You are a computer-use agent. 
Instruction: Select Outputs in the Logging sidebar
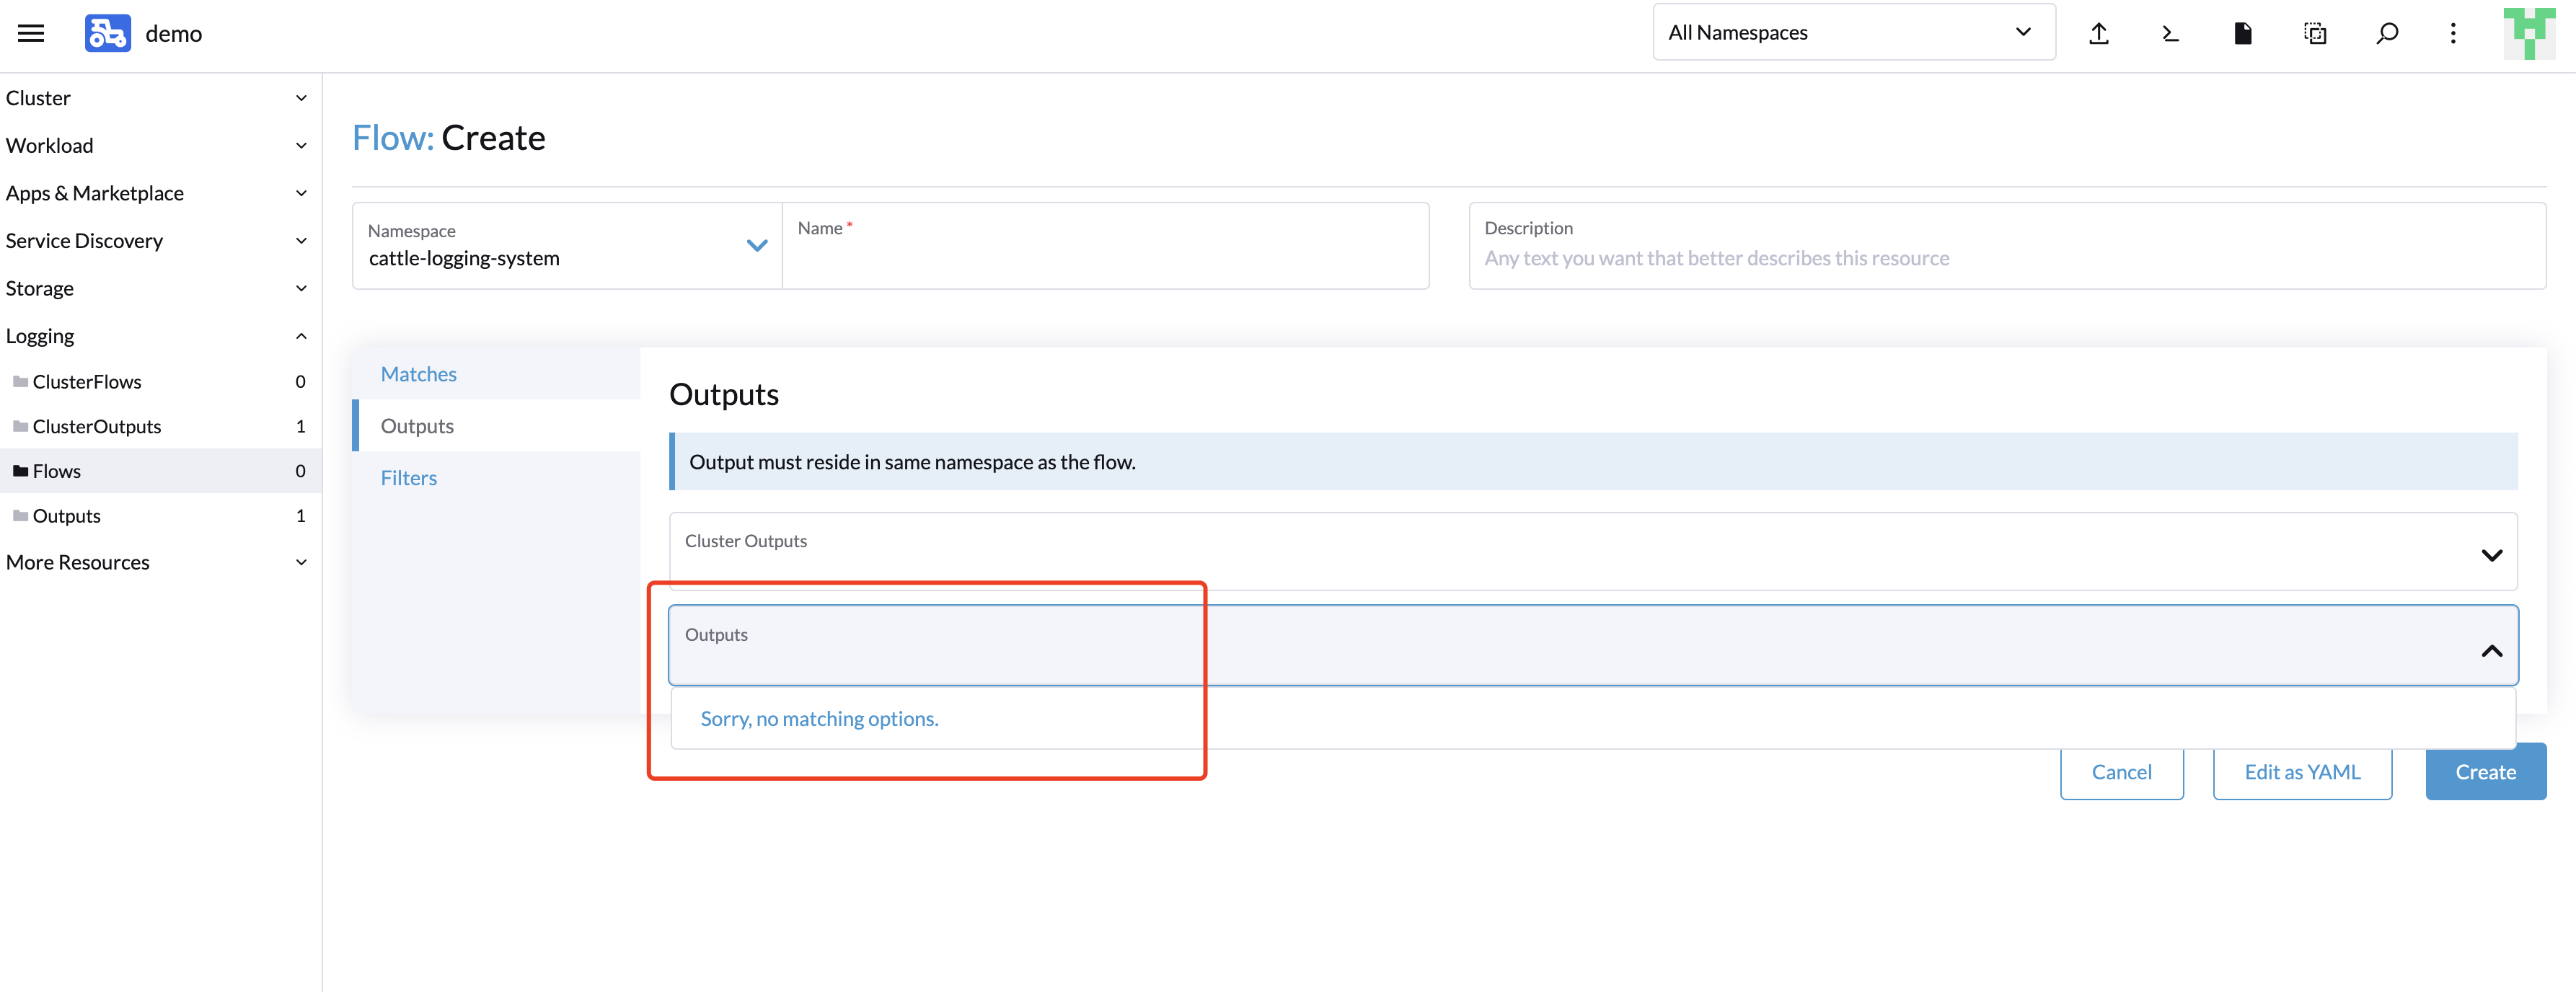(66, 515)
